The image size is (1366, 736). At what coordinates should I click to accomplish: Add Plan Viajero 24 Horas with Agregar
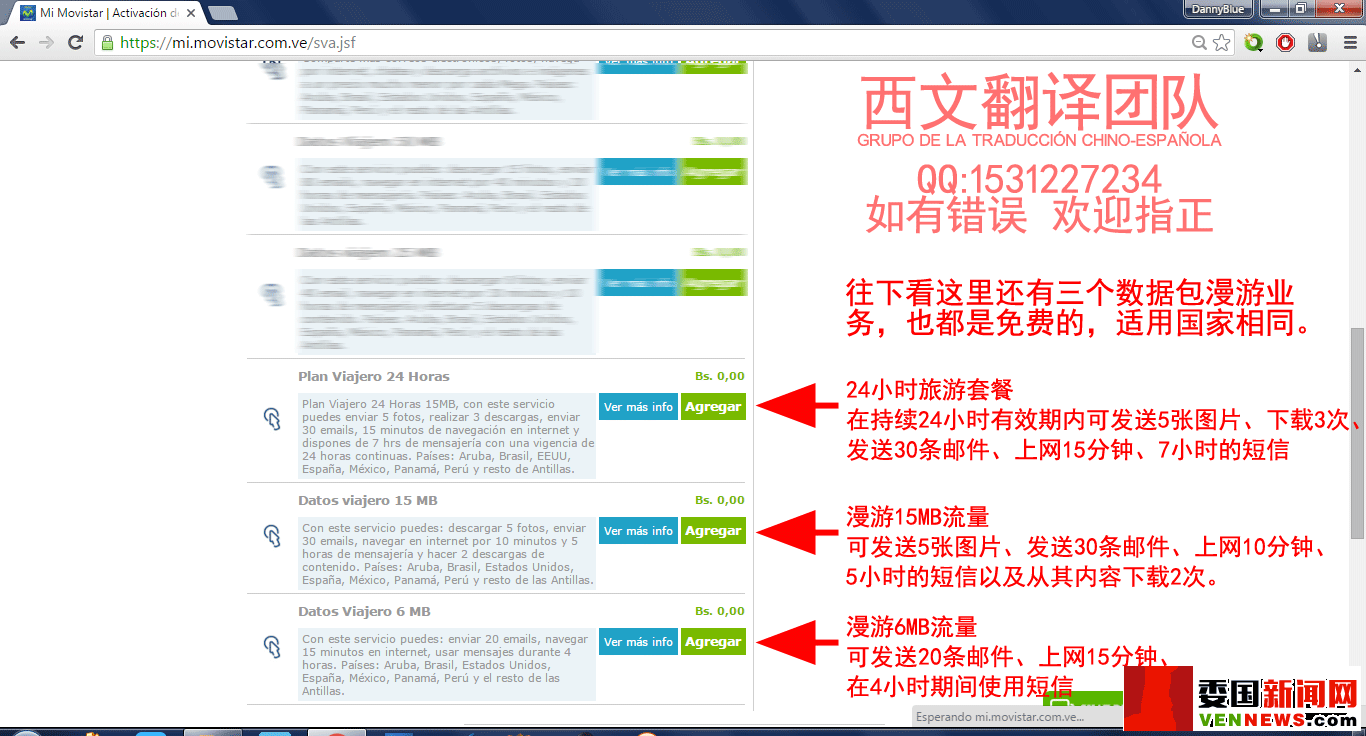(x=713, y=407)
